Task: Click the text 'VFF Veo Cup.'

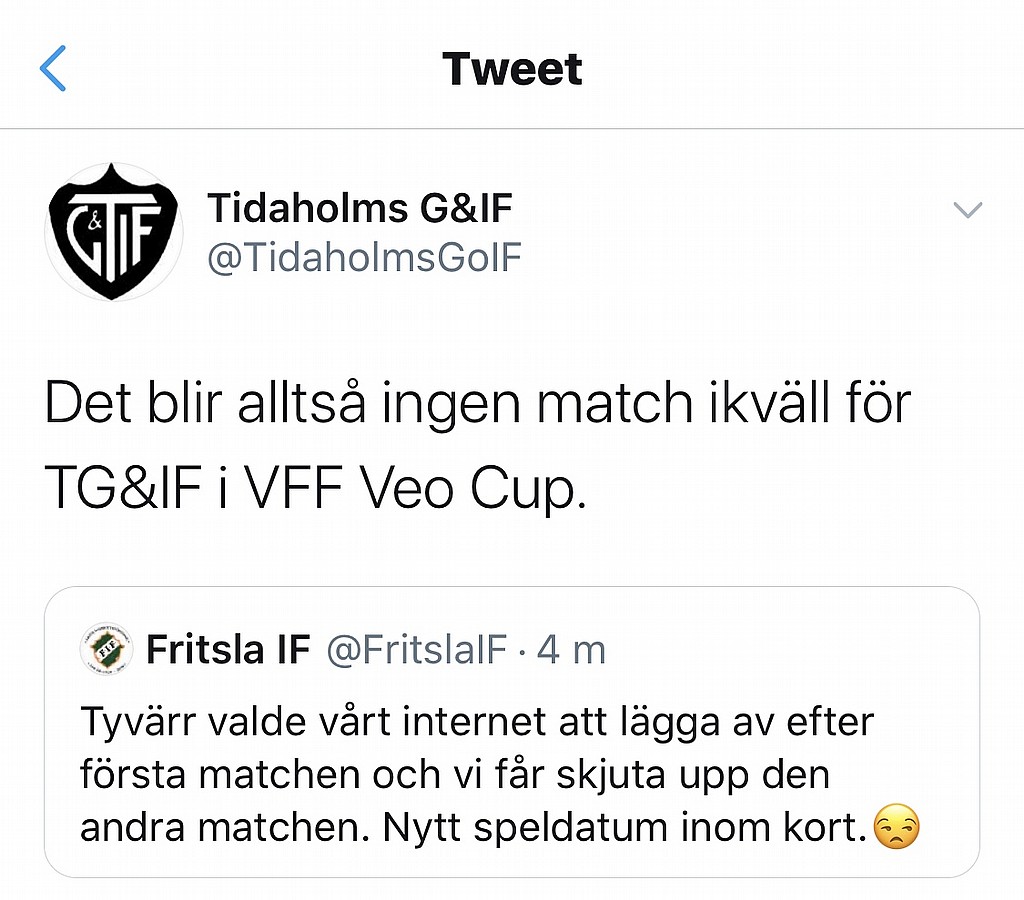Action: pyautogui.click(x=415, y=490)
